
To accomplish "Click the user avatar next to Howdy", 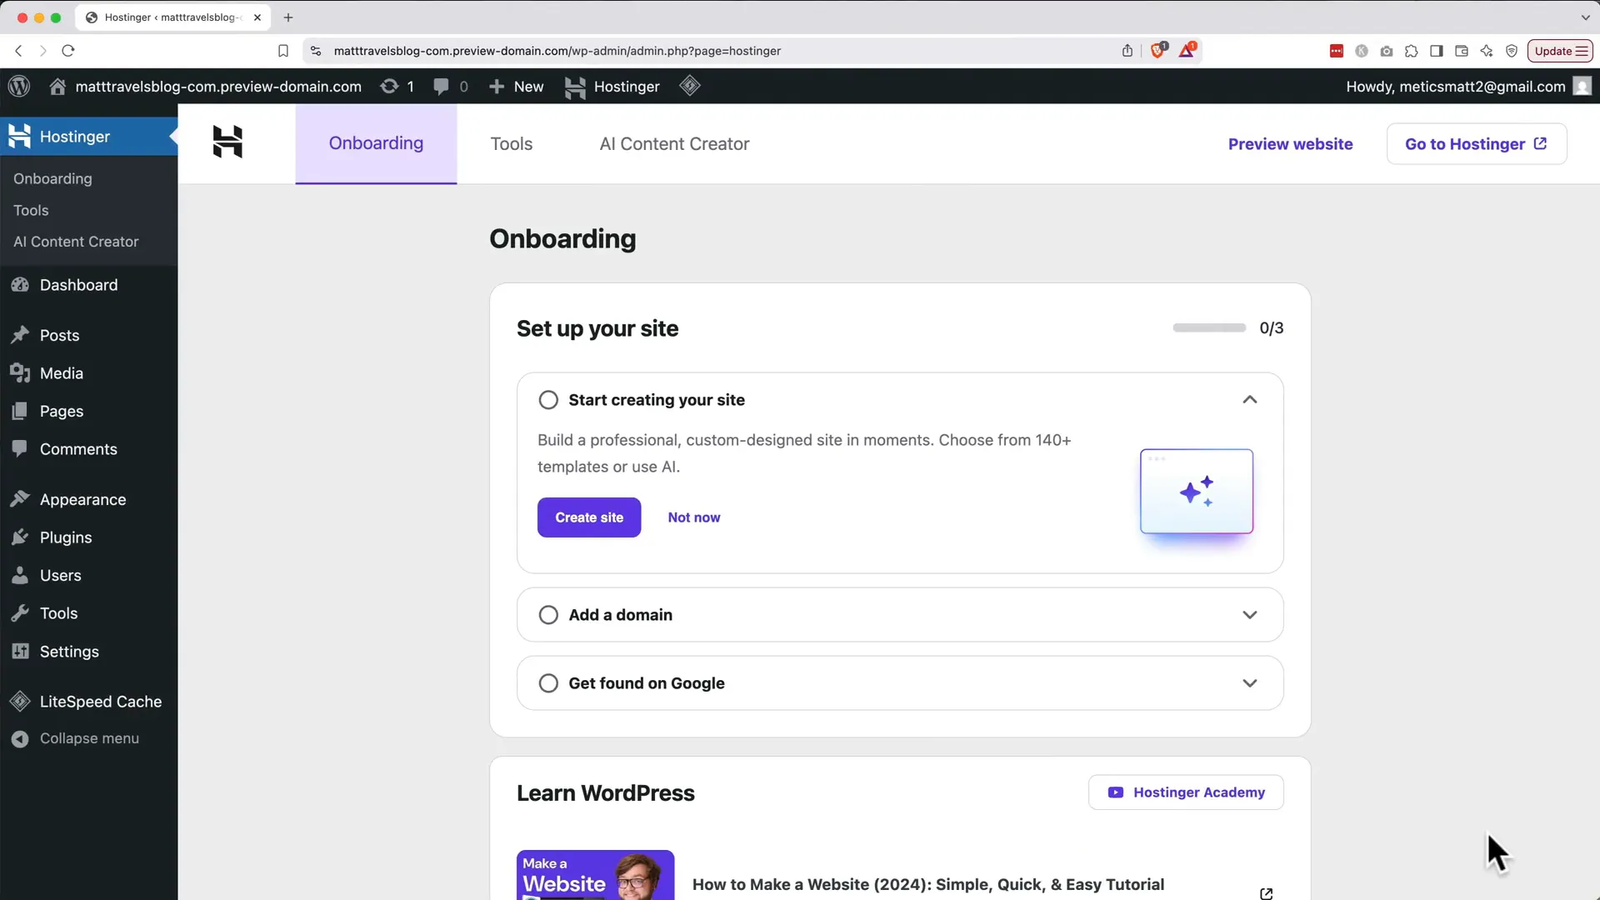I will pos(1582,86).
